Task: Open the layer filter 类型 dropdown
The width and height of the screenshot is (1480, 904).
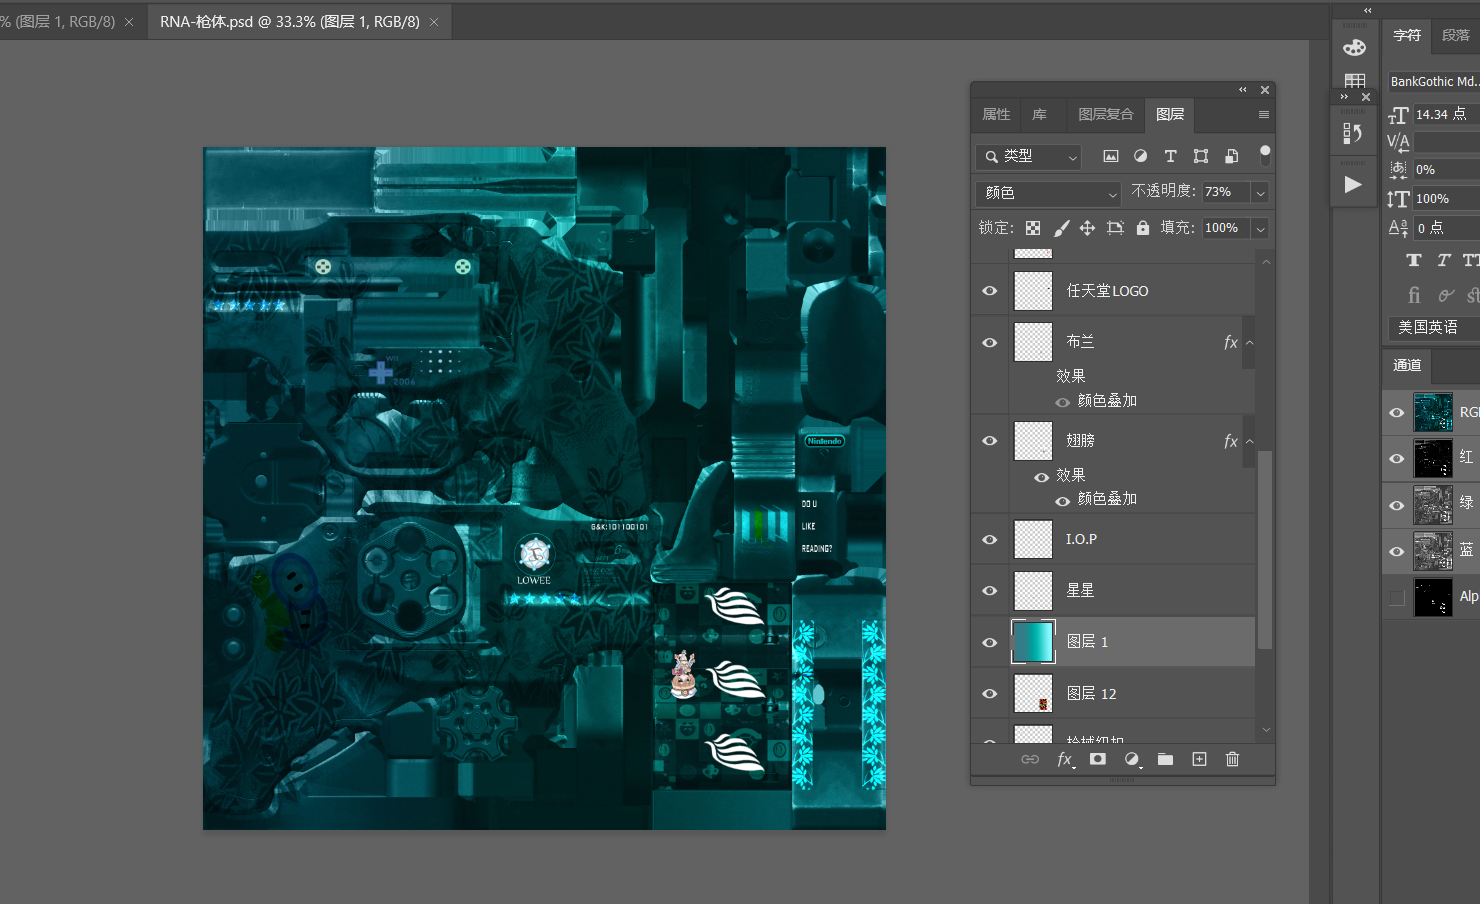Action: (1028, 156)
